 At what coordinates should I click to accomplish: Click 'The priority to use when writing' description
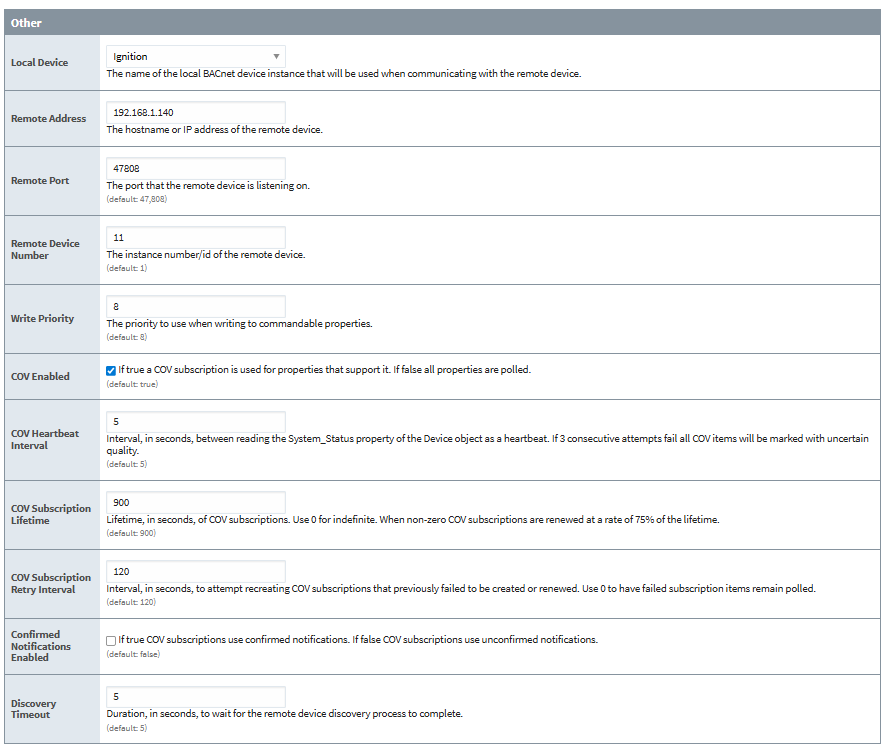[240, 323]
